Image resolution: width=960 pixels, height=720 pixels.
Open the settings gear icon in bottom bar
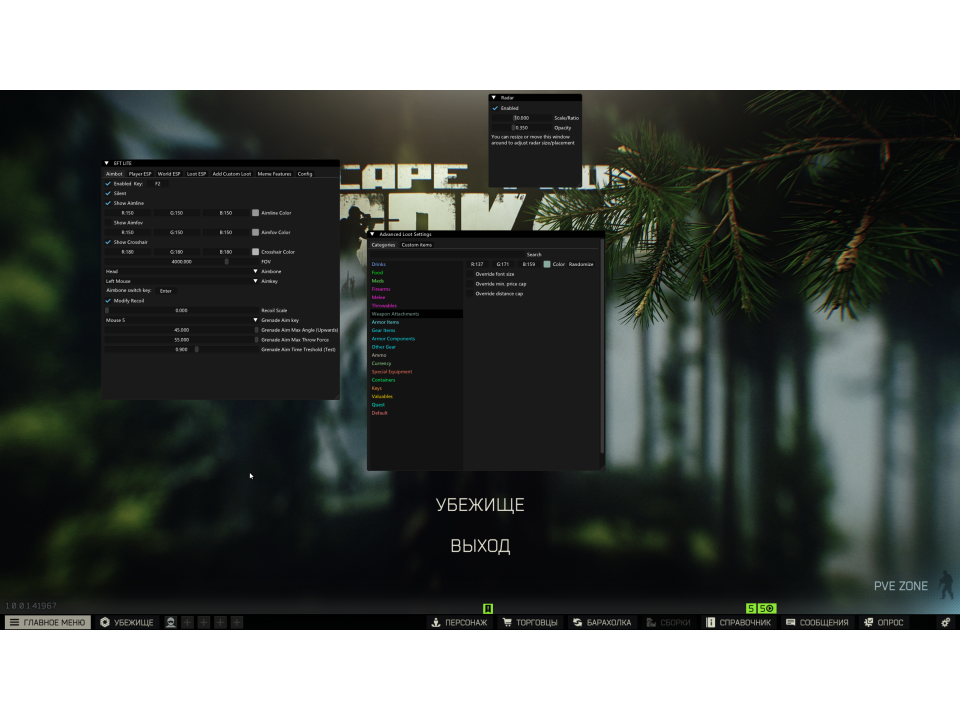click(946, 623)
